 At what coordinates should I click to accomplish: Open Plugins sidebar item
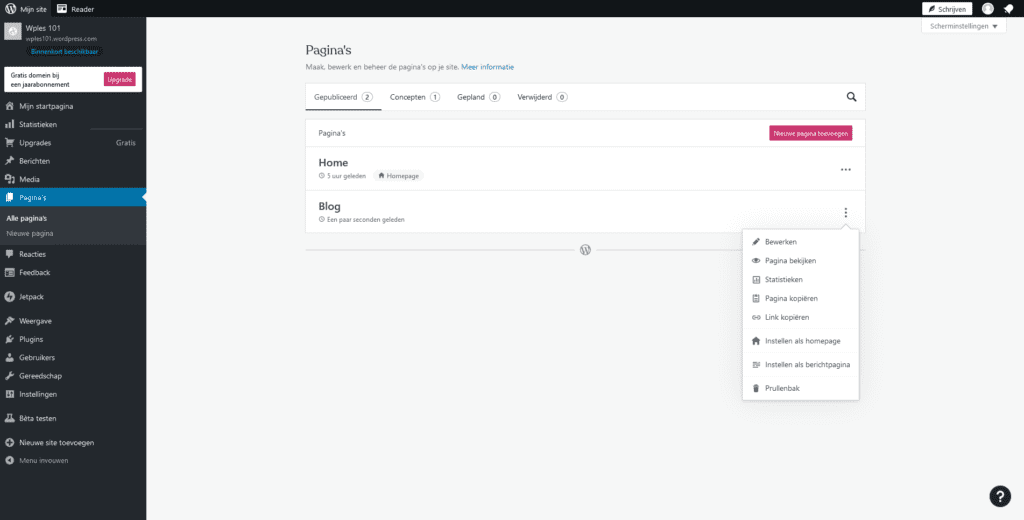click(x=73, y=340)
